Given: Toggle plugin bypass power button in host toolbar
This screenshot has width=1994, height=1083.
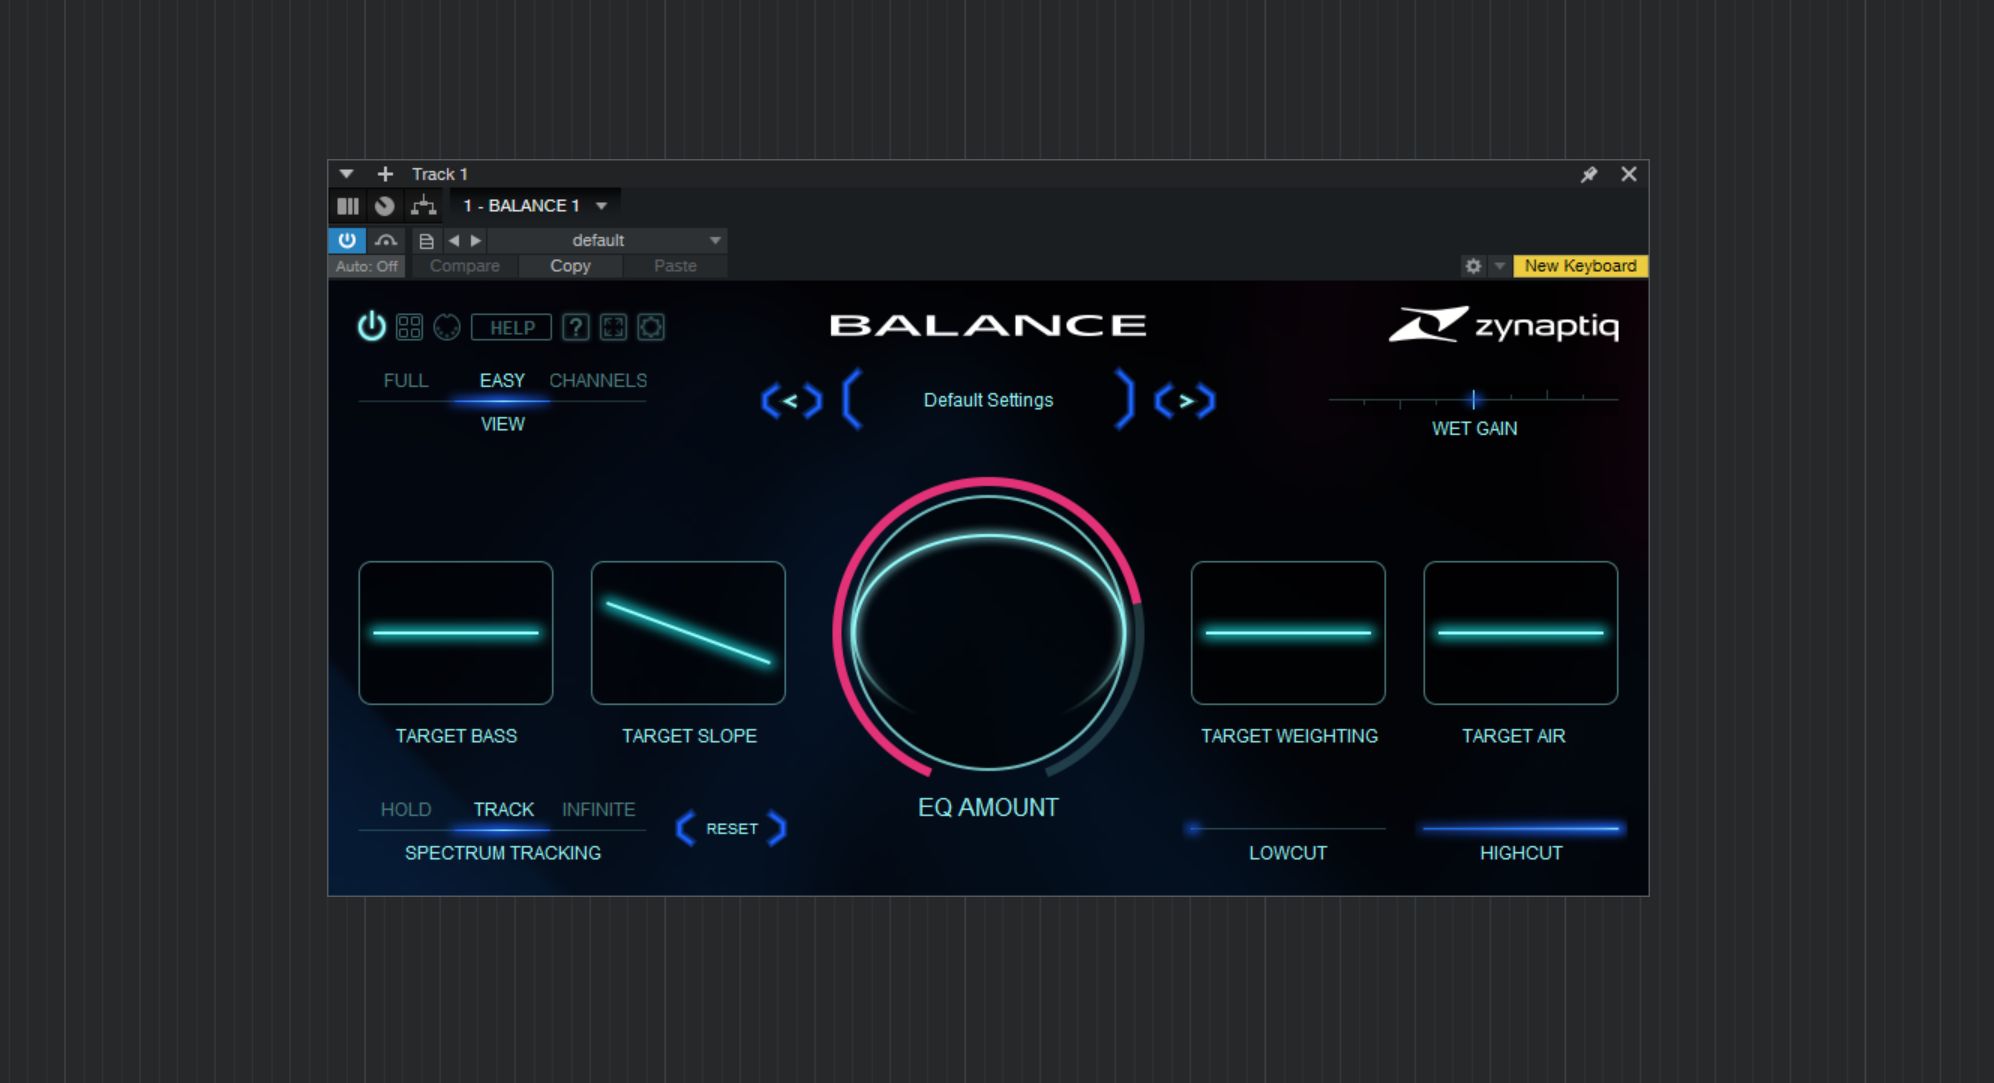Looking at the screenshot, I should point(347,240).
